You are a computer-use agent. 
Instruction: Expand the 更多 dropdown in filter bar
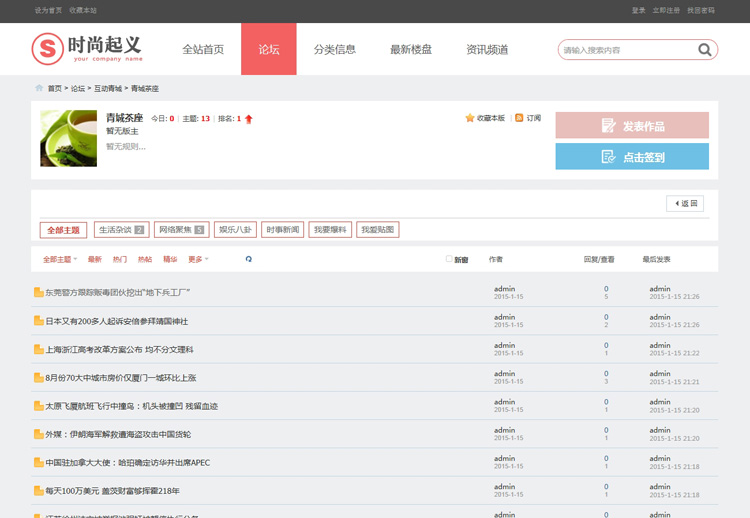pyautogui.click(x=198, y=259)
